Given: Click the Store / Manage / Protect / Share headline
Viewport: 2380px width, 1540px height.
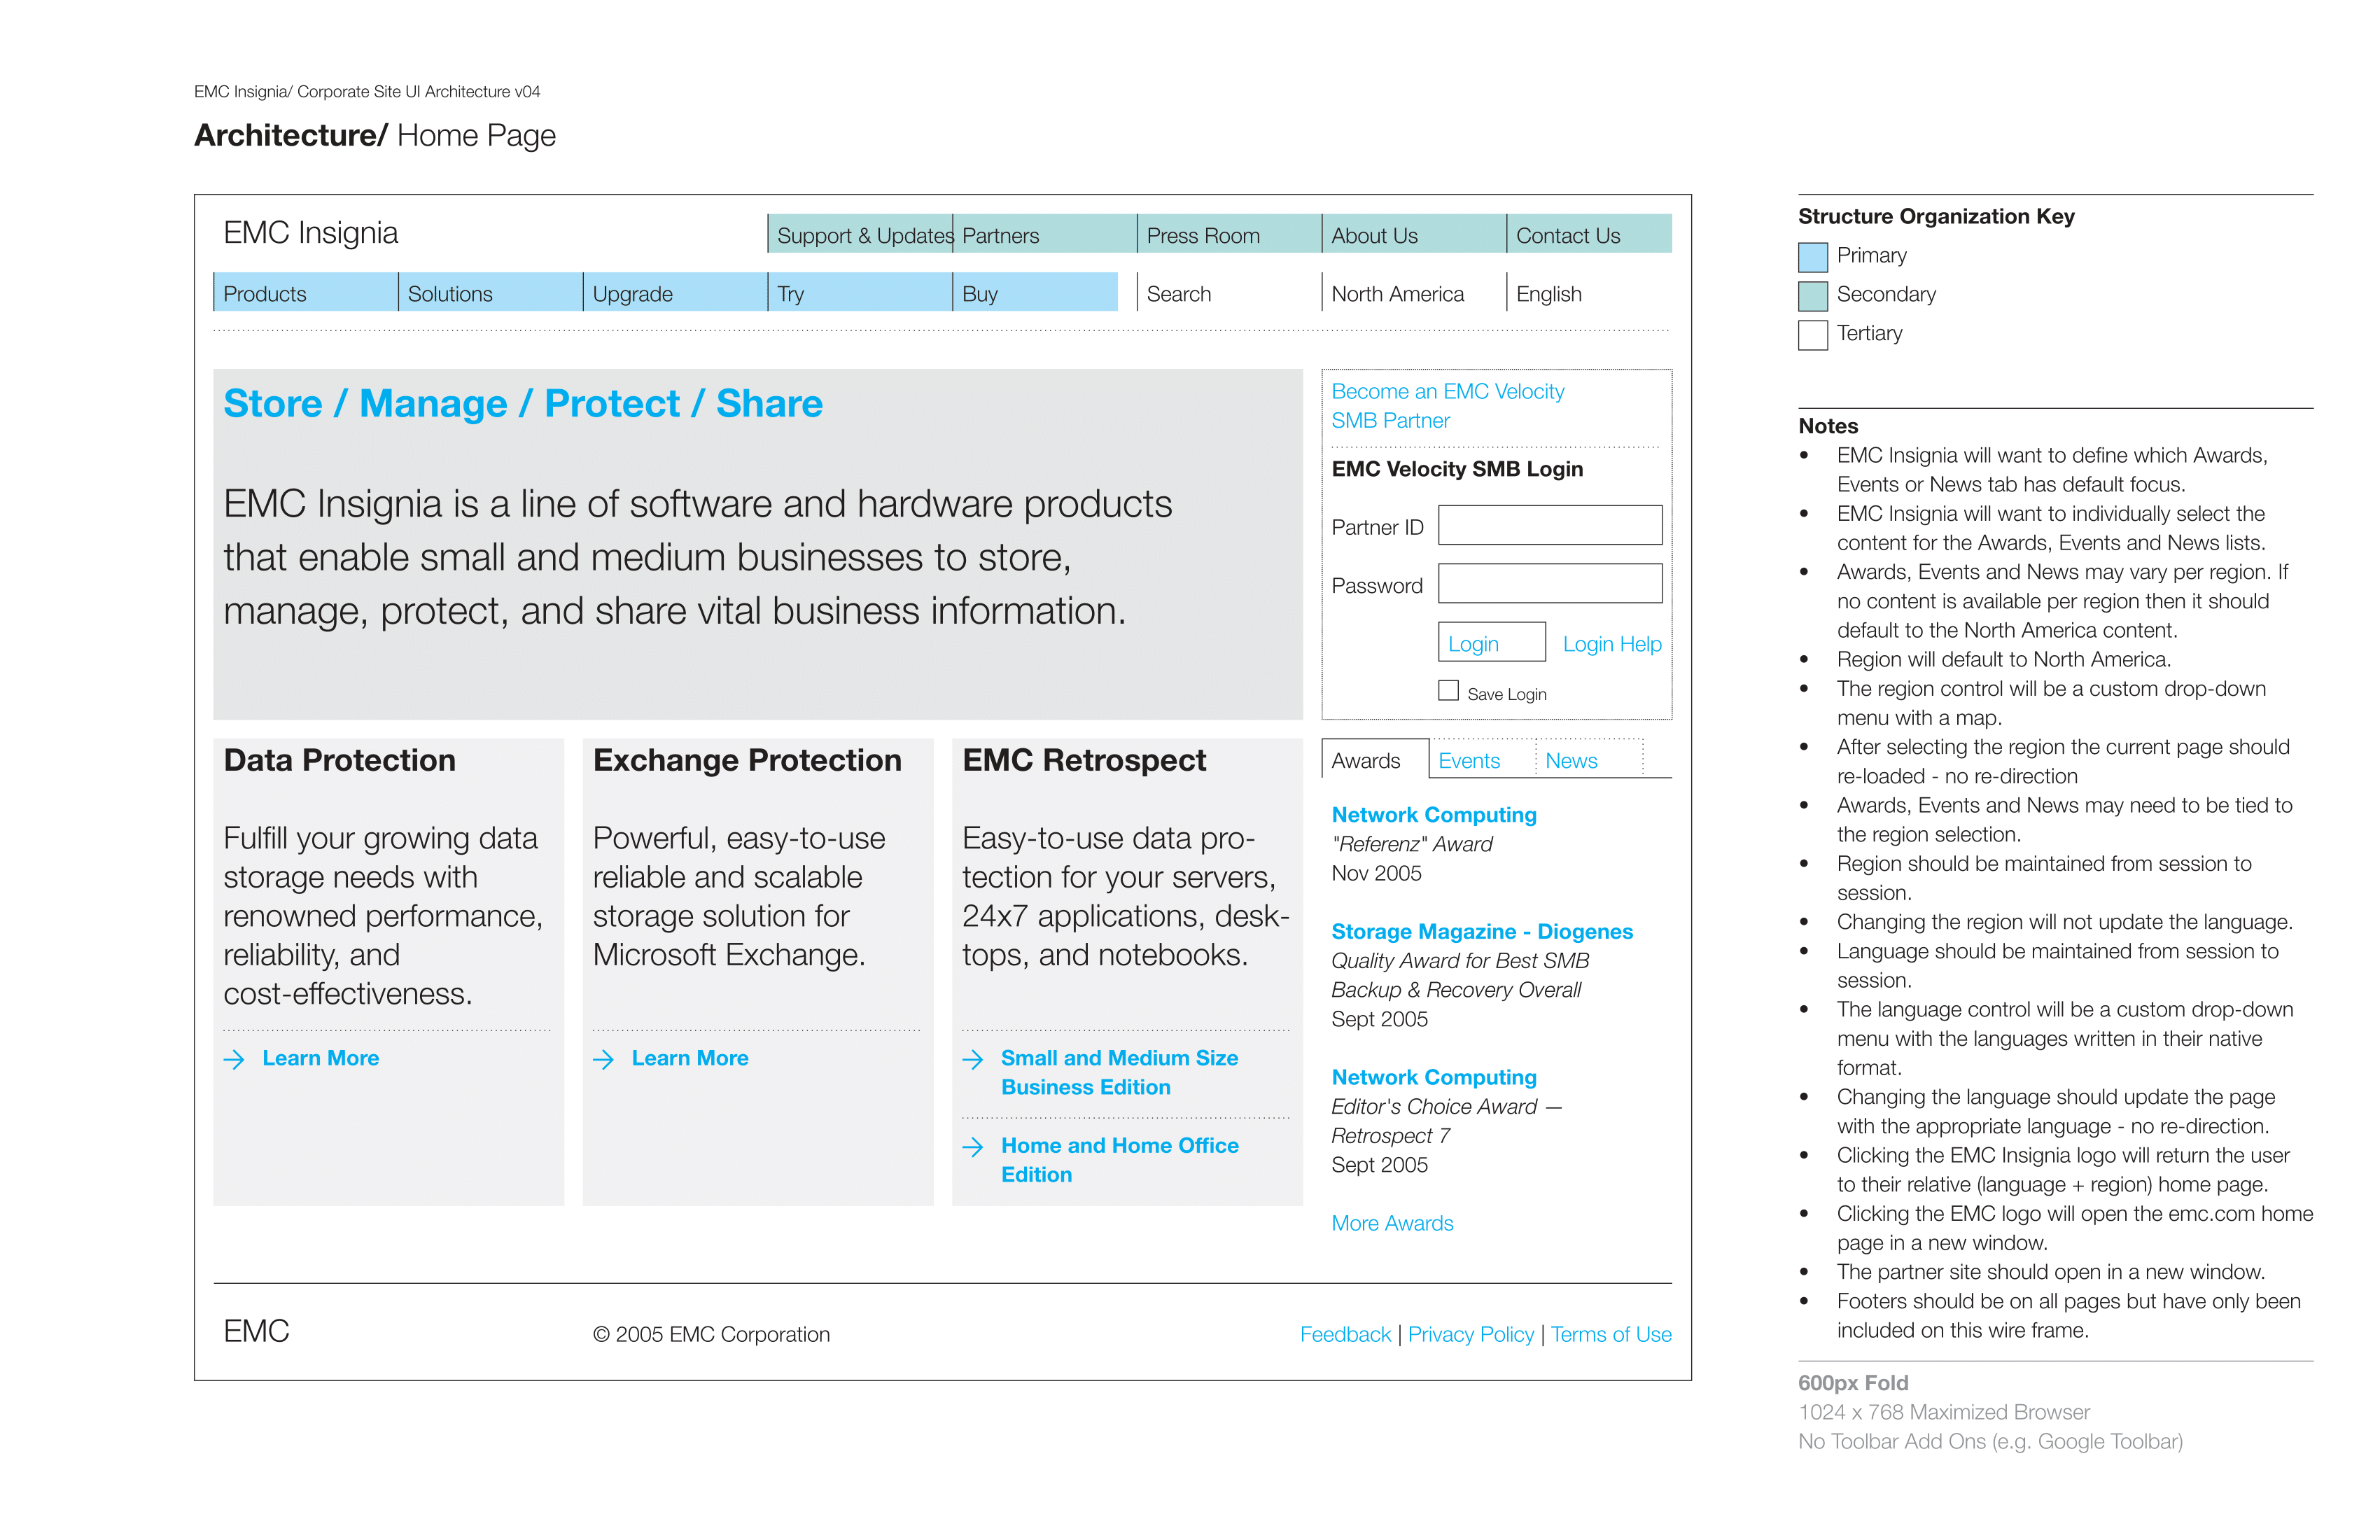Looking at the screenshot, I should [523, 404].
